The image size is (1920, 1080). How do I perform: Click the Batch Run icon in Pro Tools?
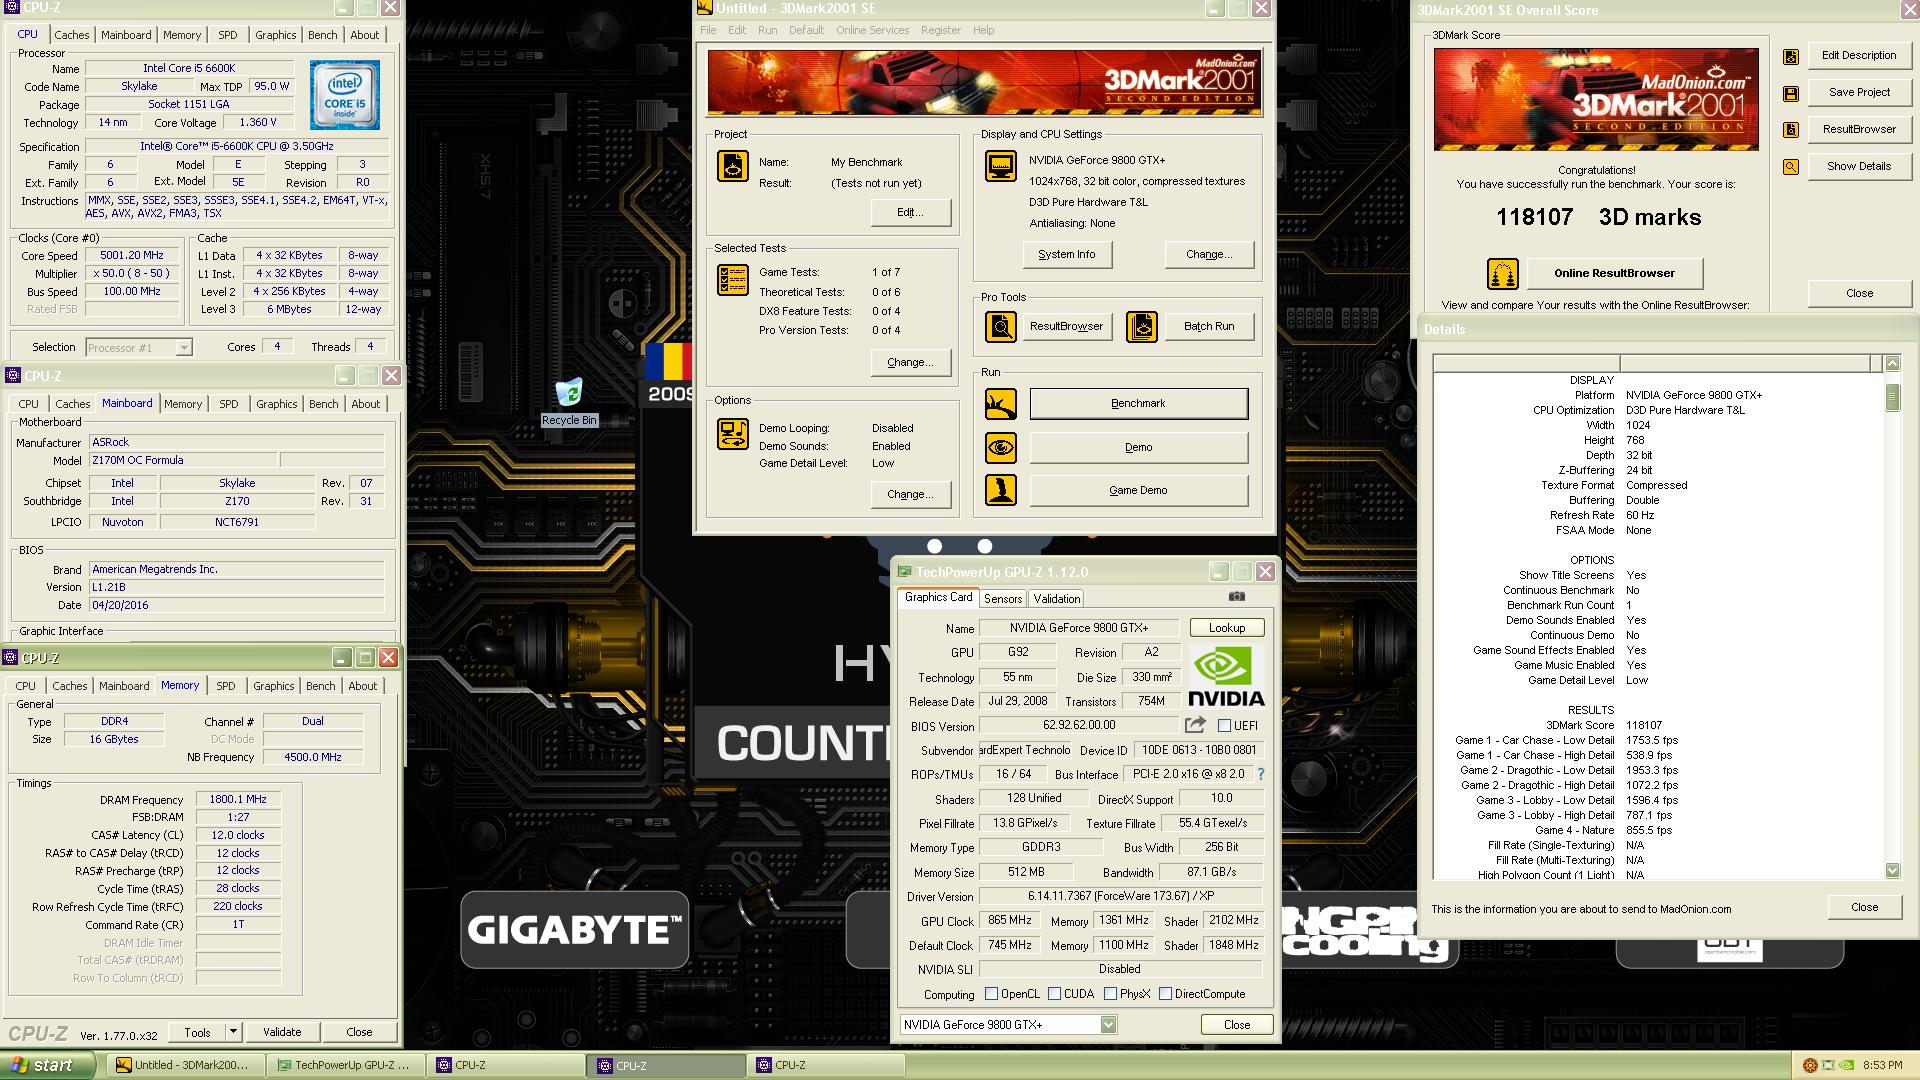1141,326
